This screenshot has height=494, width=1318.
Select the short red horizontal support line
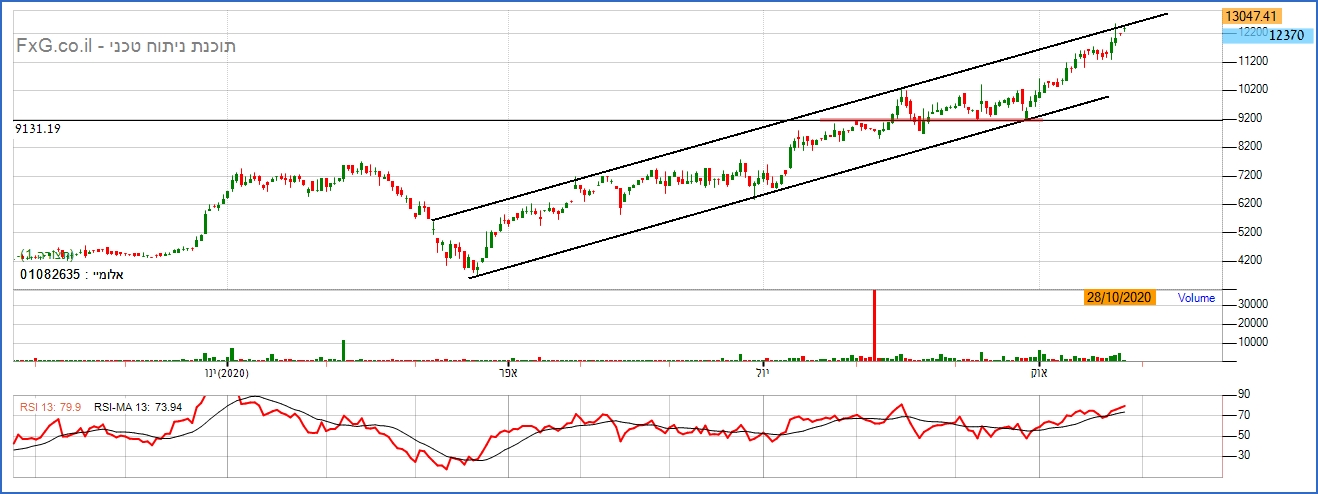click(x=931, y=120)
